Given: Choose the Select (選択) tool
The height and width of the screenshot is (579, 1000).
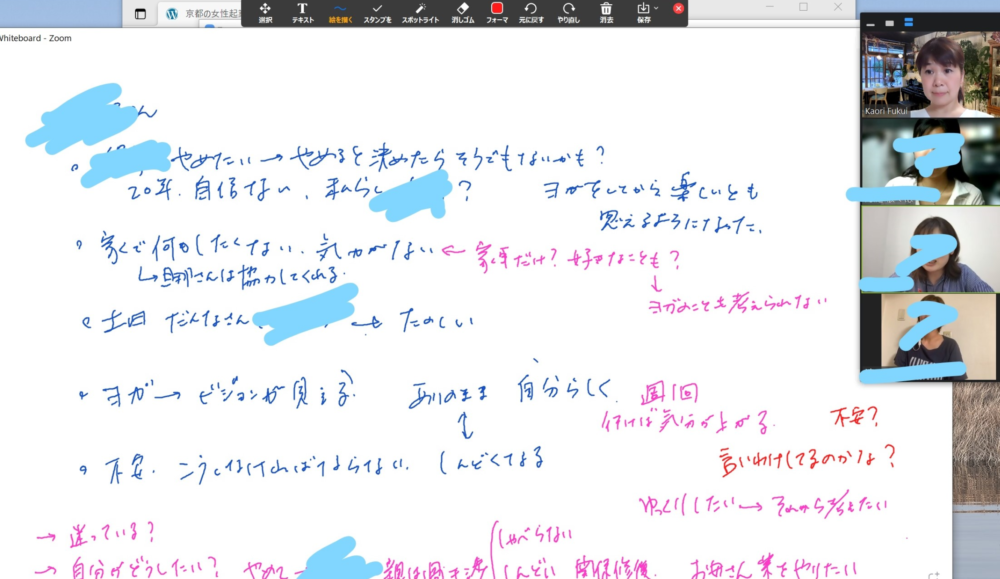Looking at the screenshot, I should click(x=265, y=12).
